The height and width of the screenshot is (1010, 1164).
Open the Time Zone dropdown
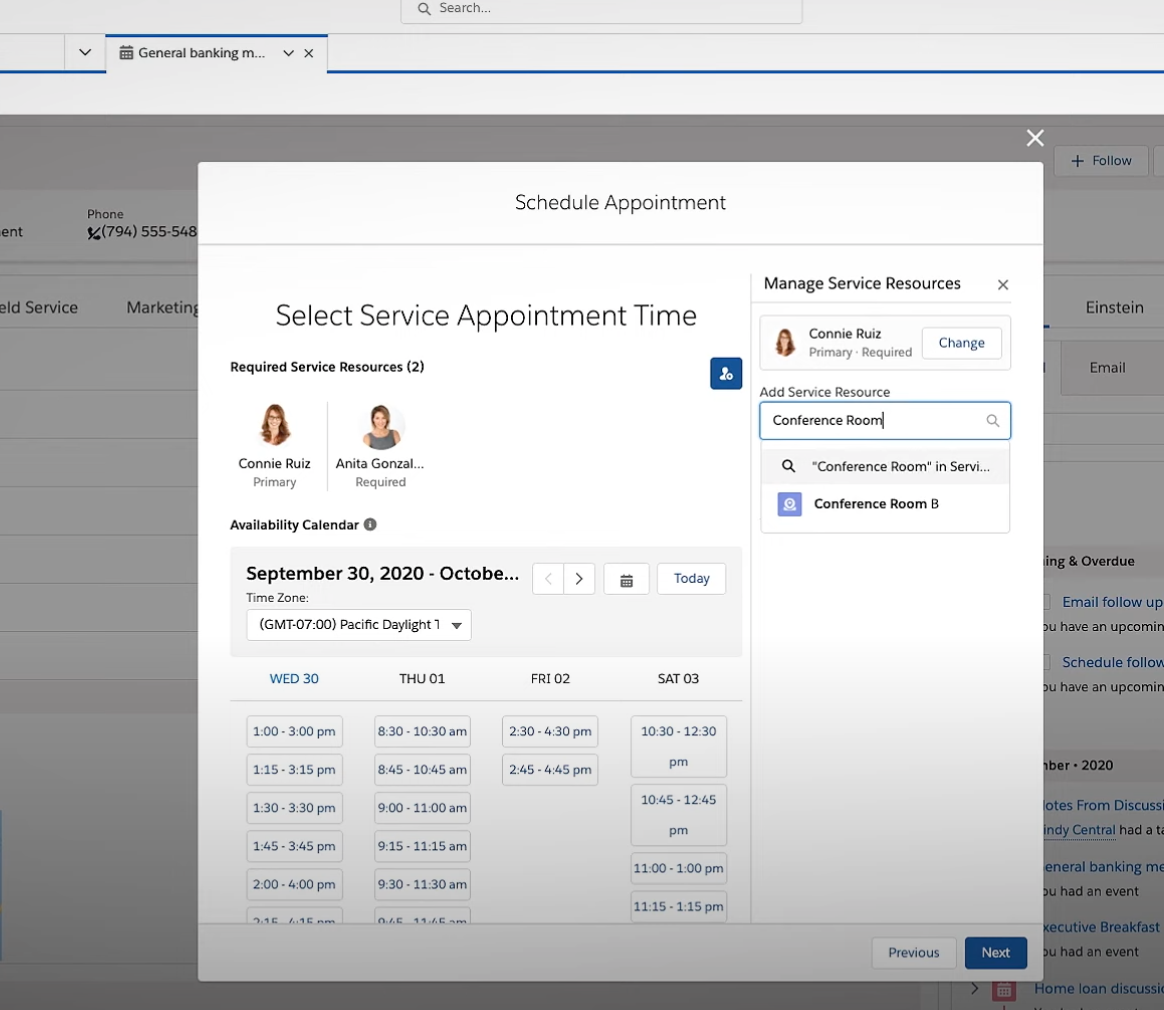(x=359, y=625)
